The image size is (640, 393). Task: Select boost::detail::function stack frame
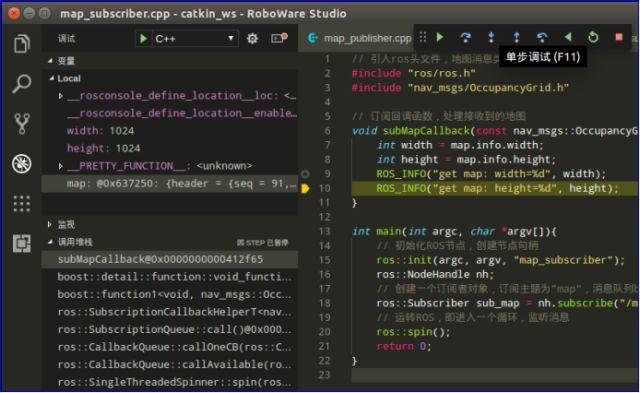pyautogui.click(x=170, y=277)
